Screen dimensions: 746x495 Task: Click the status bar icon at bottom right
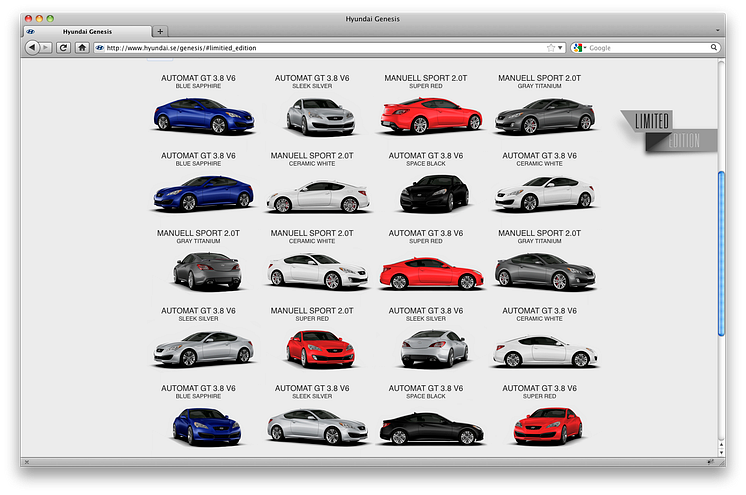coord(710,462)
